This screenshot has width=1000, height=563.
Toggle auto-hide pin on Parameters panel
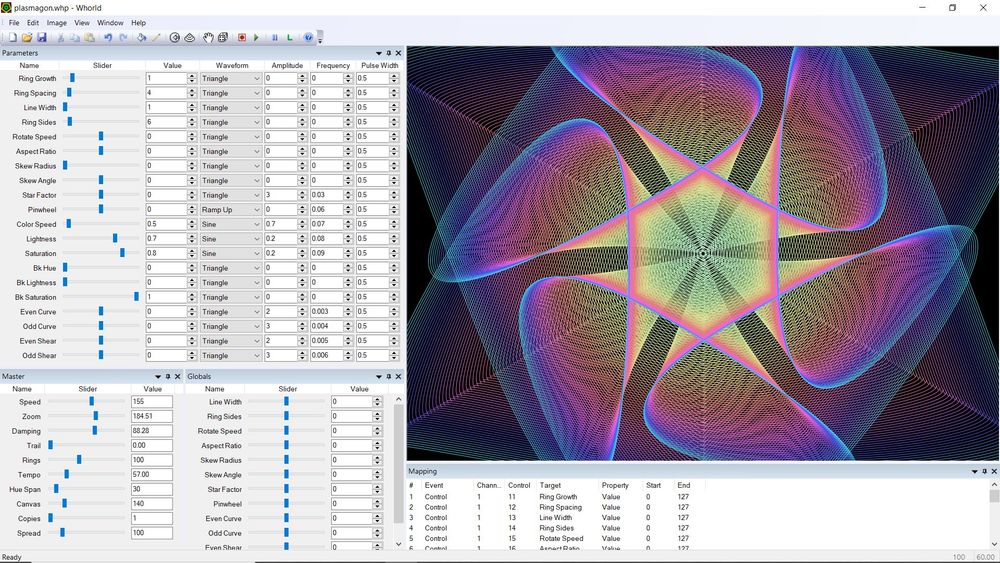pyautogui.click(x=389, y=53)
